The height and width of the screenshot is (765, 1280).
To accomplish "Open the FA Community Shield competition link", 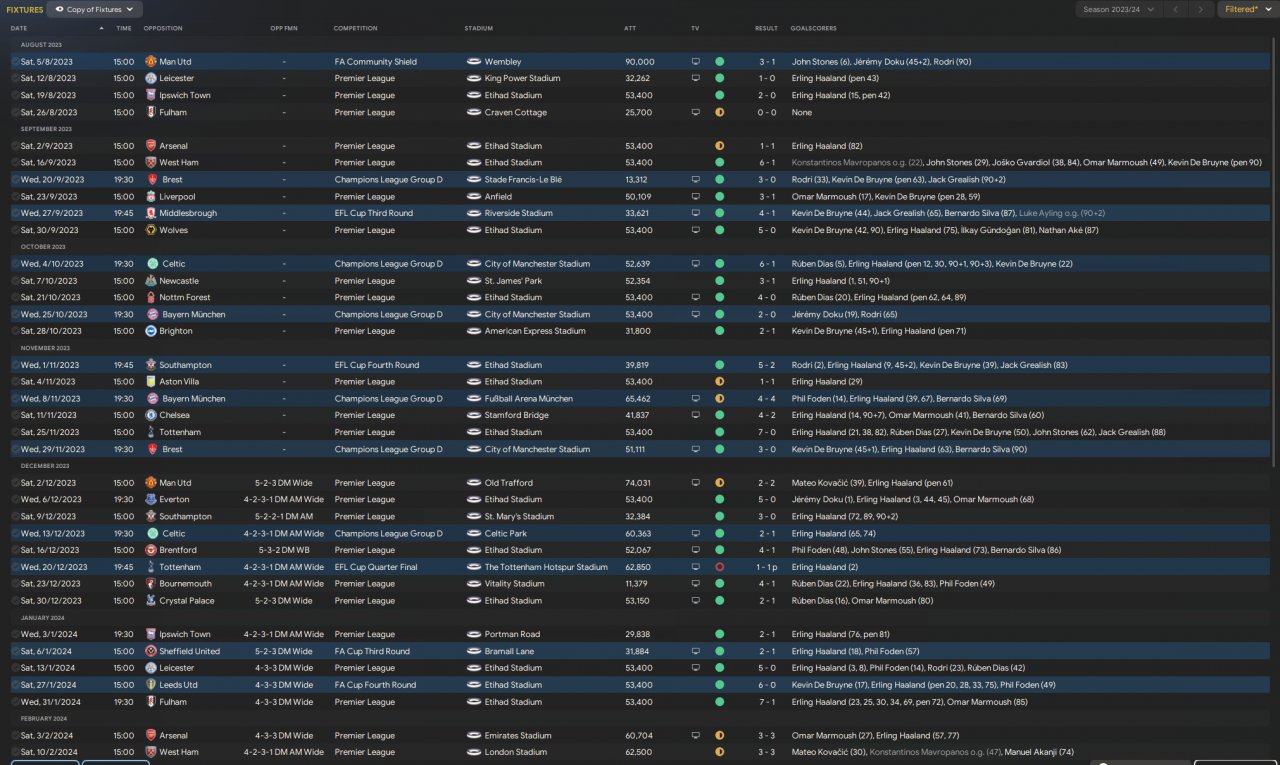I will [376, 62].
